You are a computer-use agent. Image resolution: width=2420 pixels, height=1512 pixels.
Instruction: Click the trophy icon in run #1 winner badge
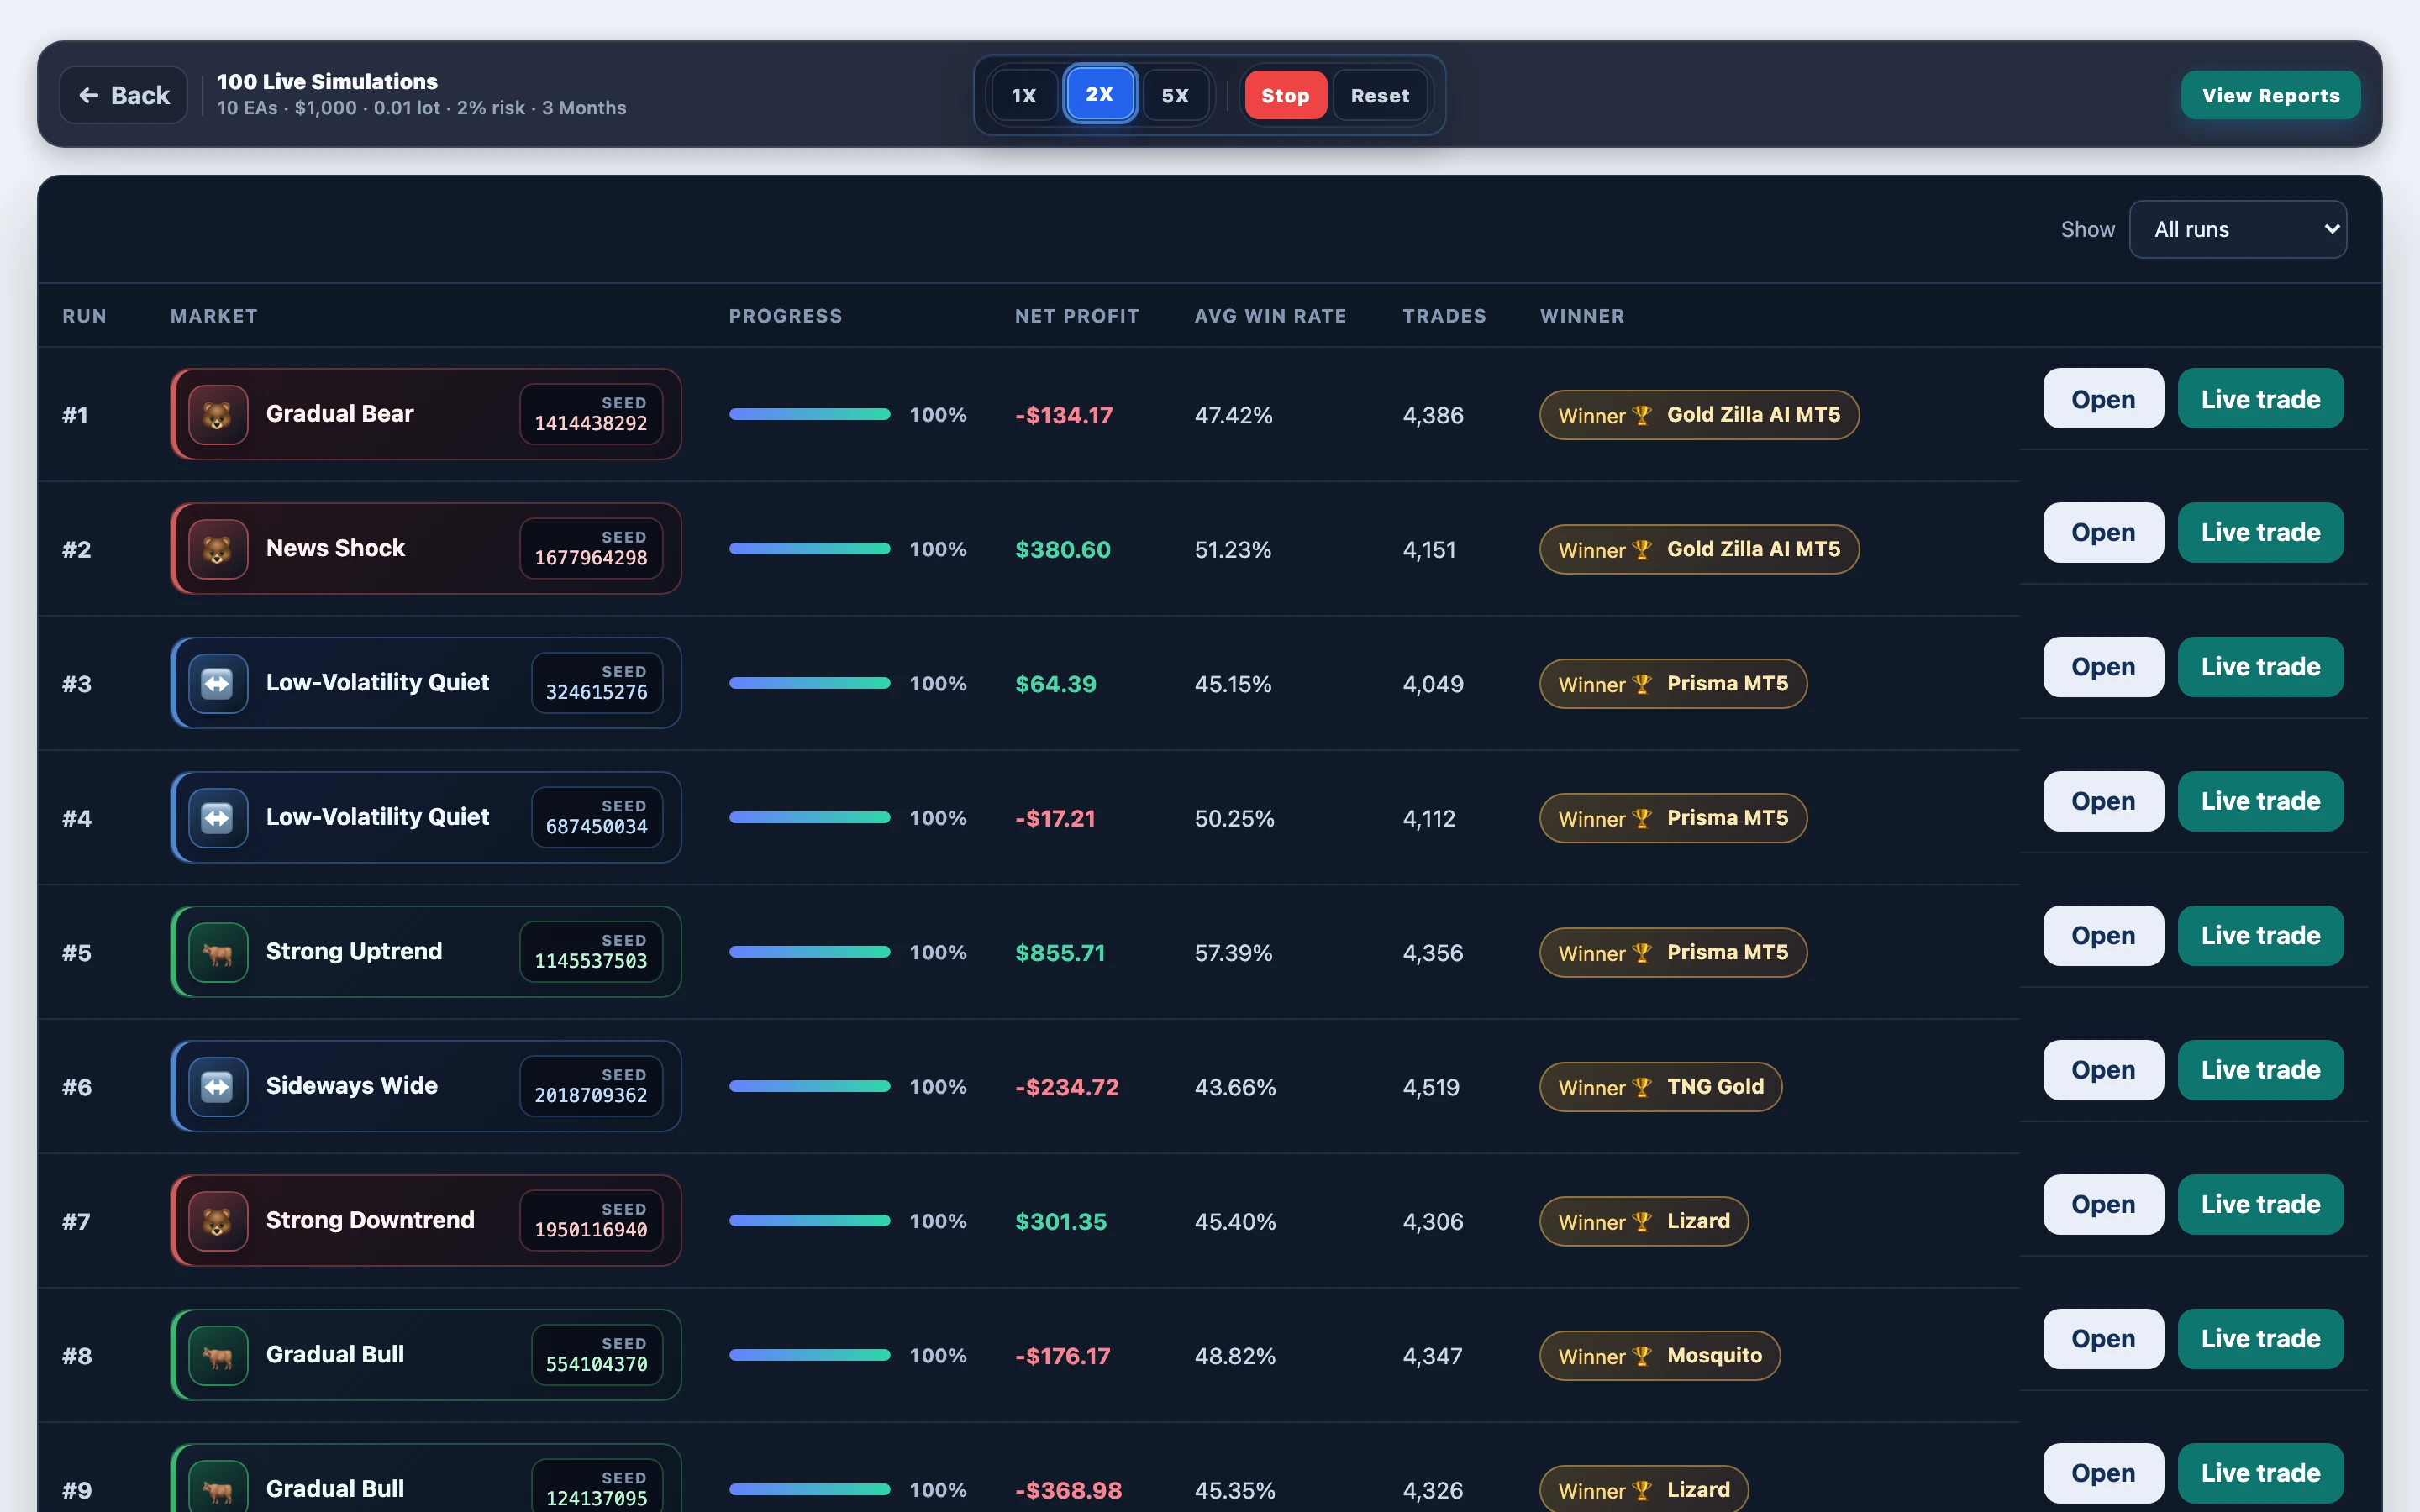click(x=1642, y=415)
